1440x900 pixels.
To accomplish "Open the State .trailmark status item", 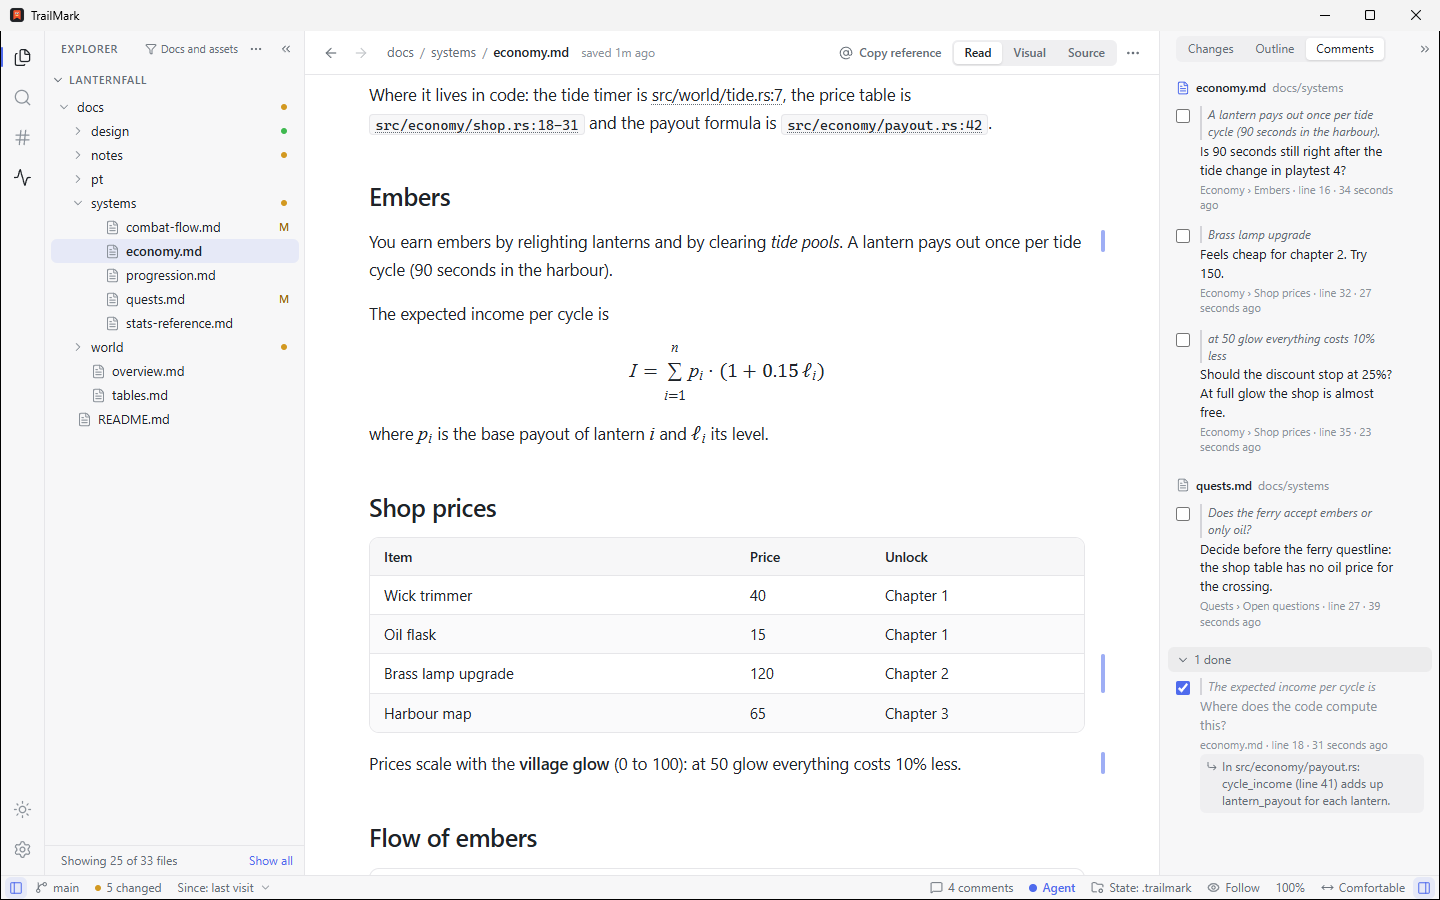I will [x=1141, y=888].
